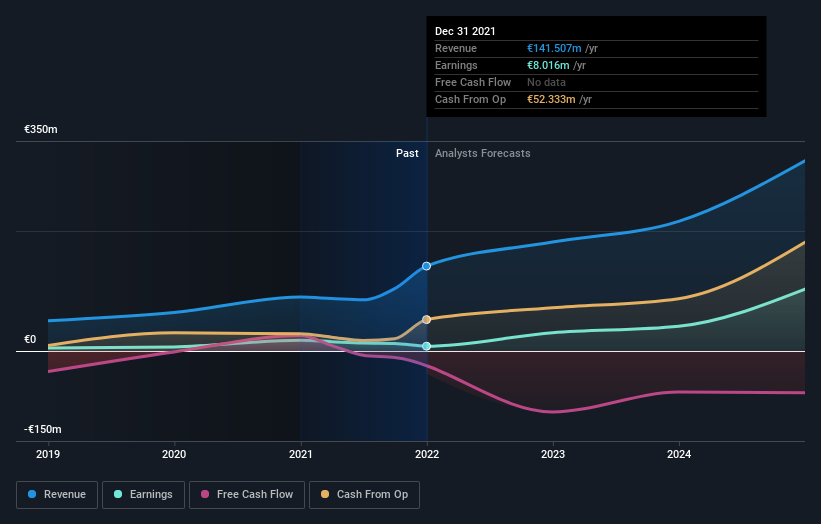Click the Analysts Forecasts label

pos(482,153)
